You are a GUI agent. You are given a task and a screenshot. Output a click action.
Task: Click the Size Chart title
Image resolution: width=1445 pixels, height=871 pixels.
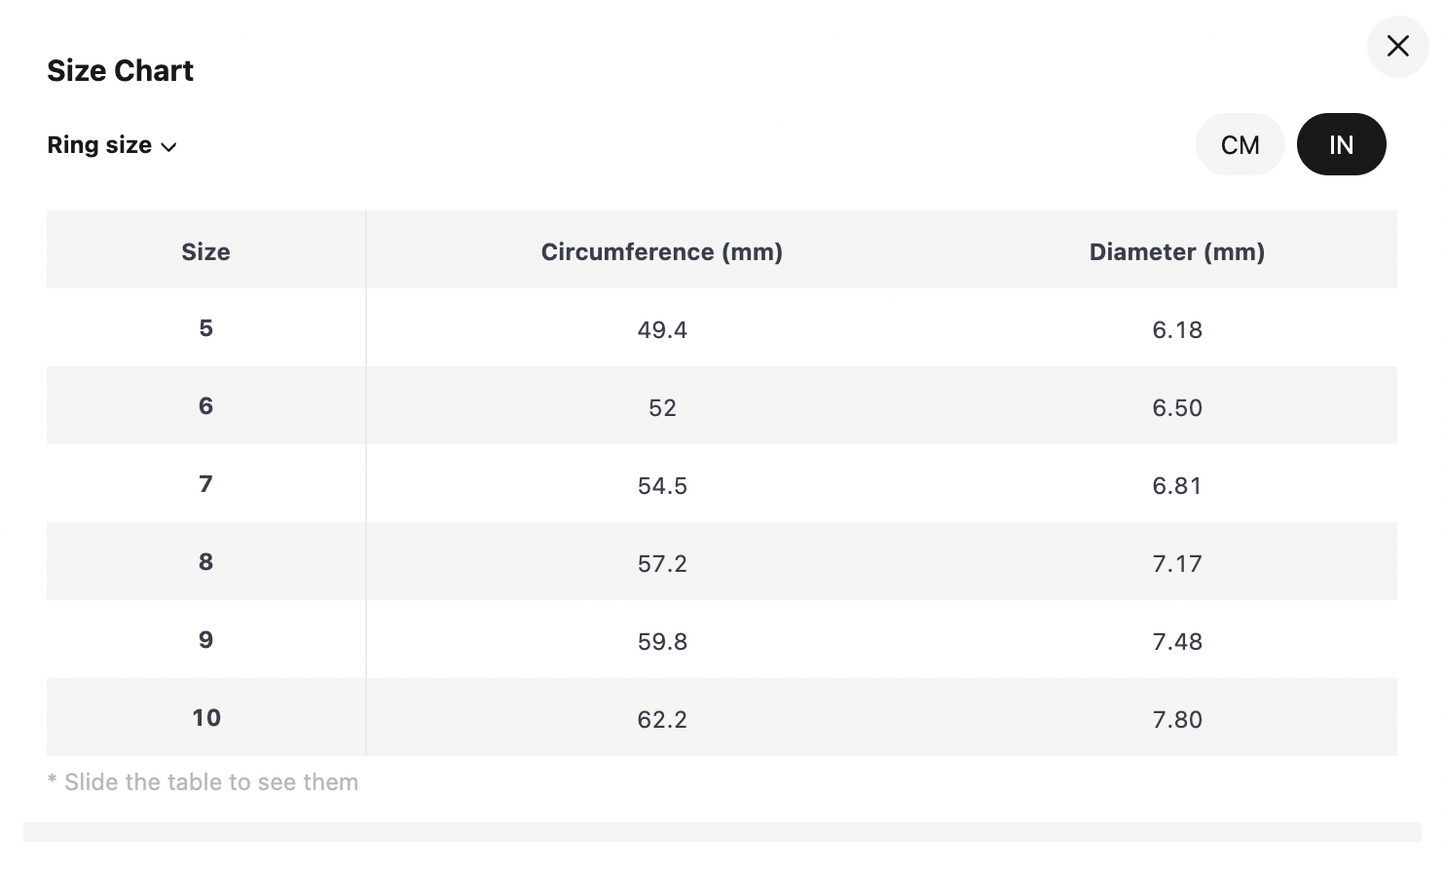click(x=120, y=70)
